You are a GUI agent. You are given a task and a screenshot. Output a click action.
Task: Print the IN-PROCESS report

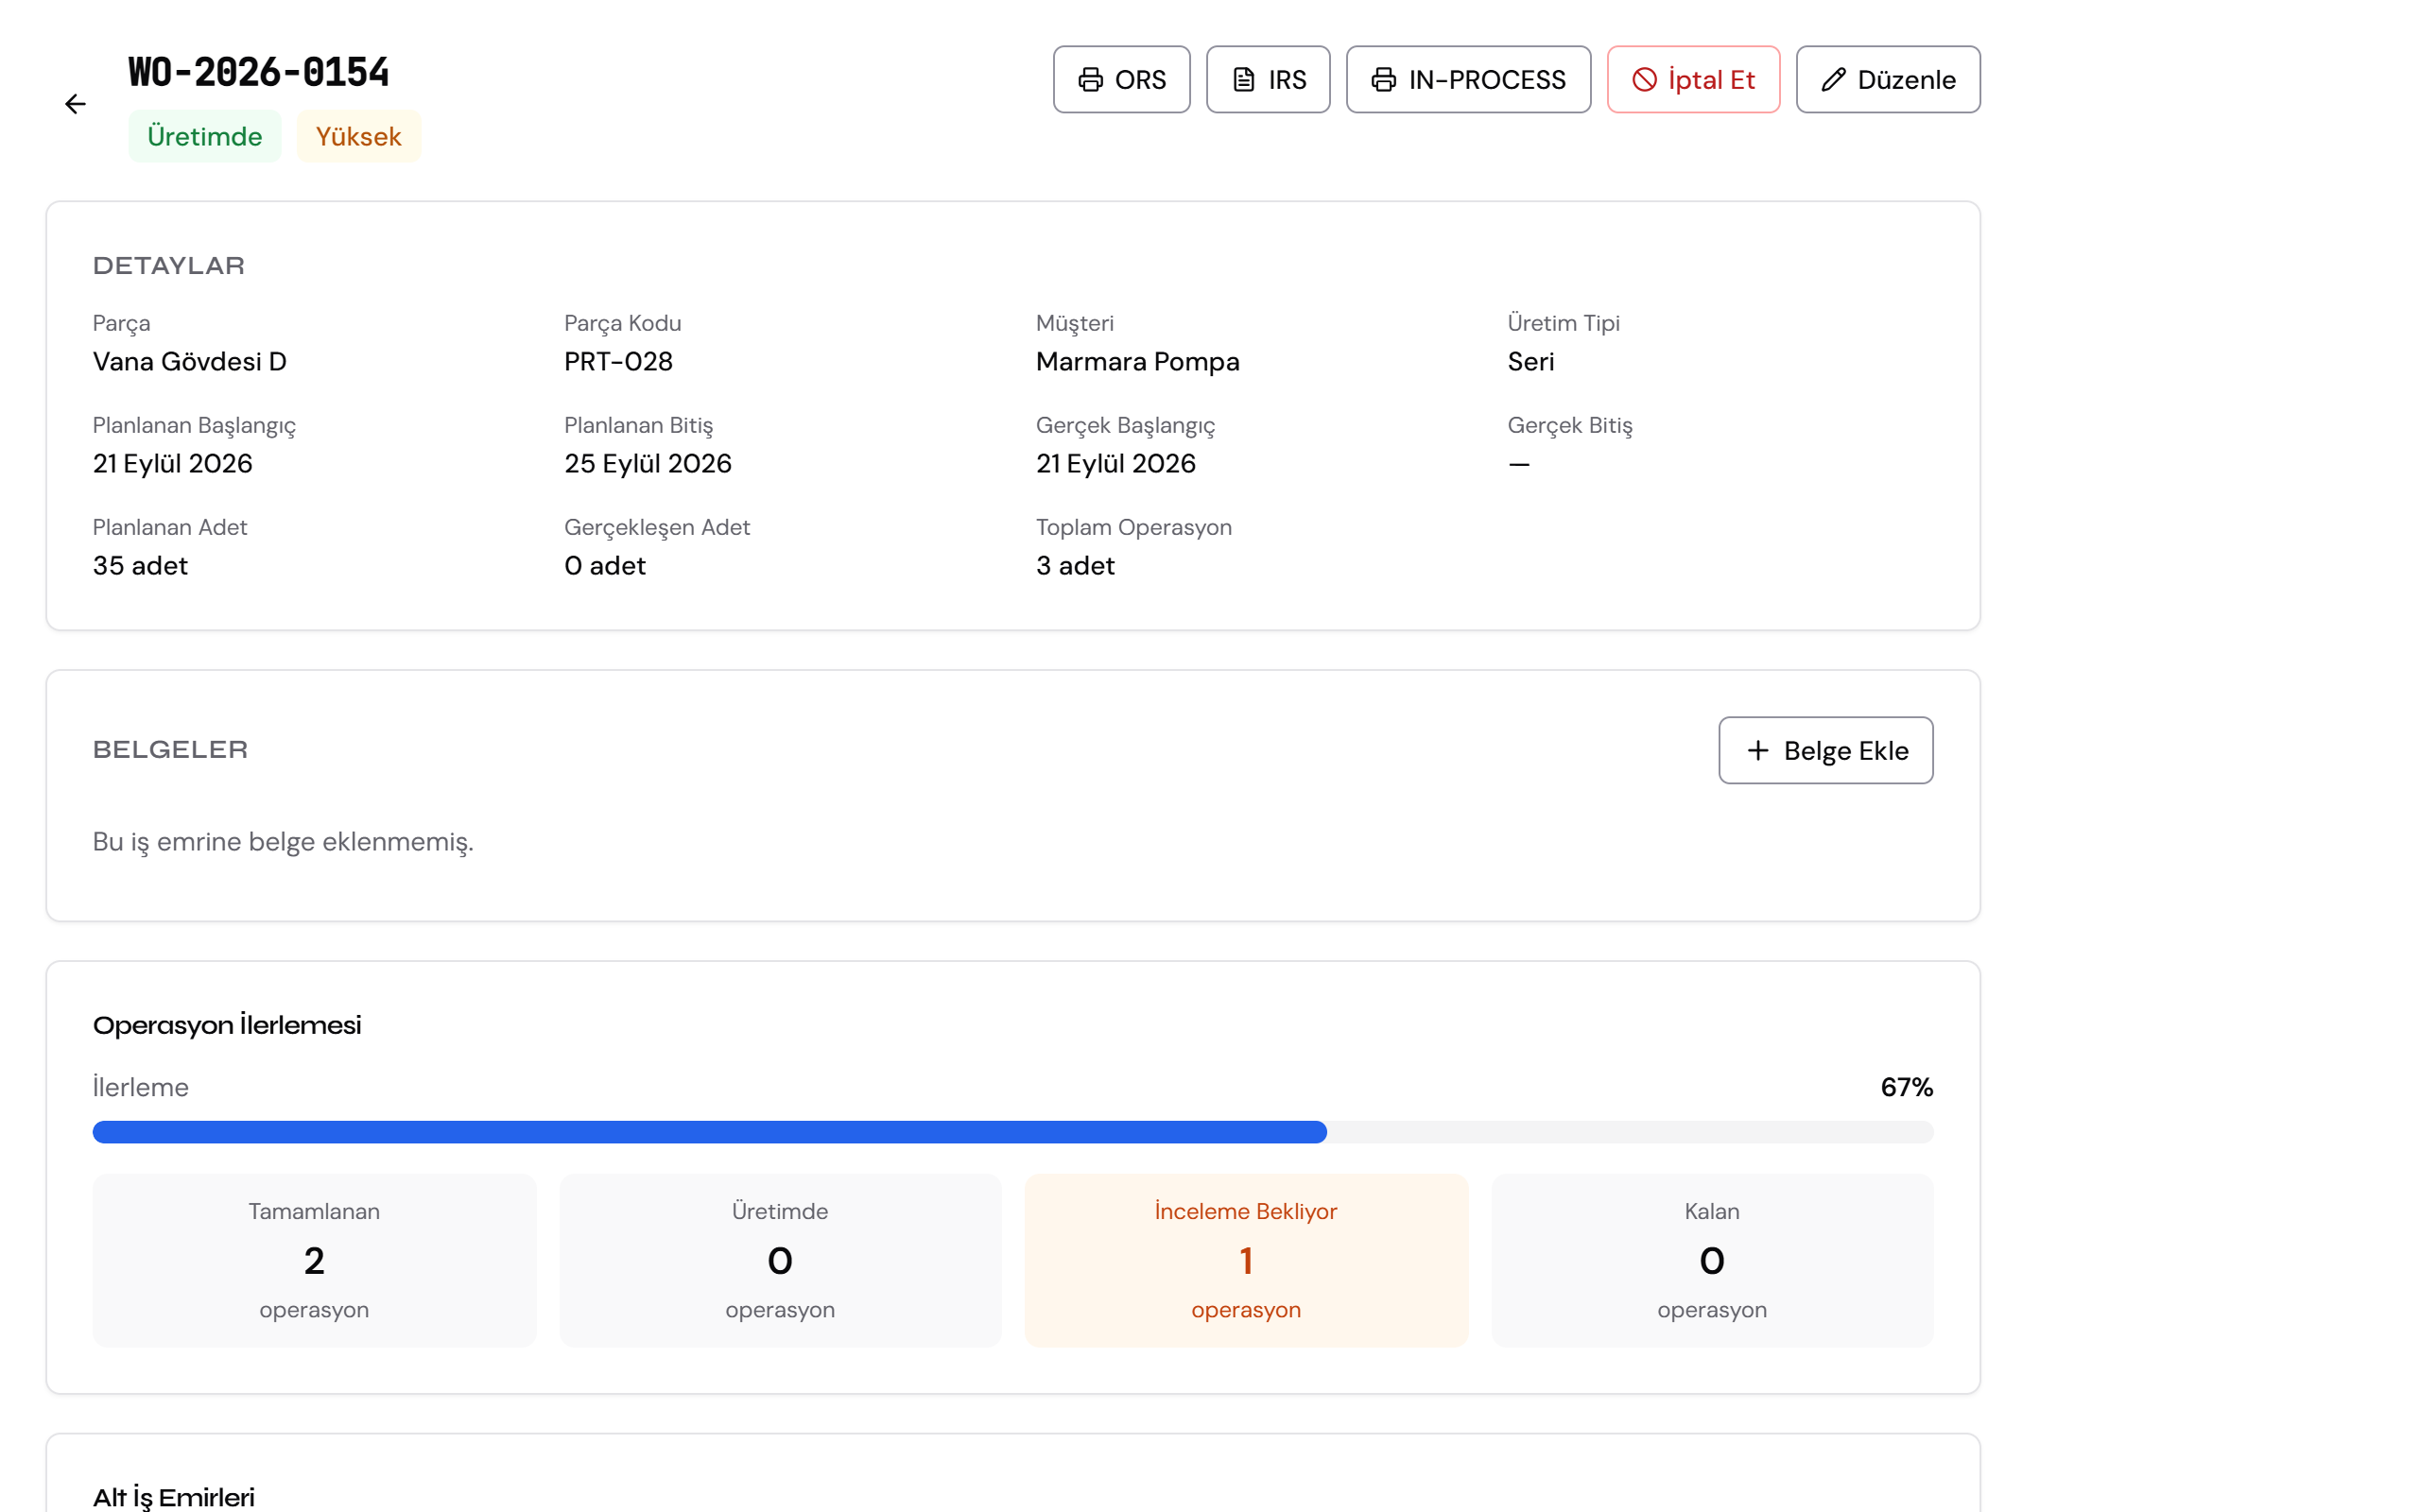tap(1468, 79)
